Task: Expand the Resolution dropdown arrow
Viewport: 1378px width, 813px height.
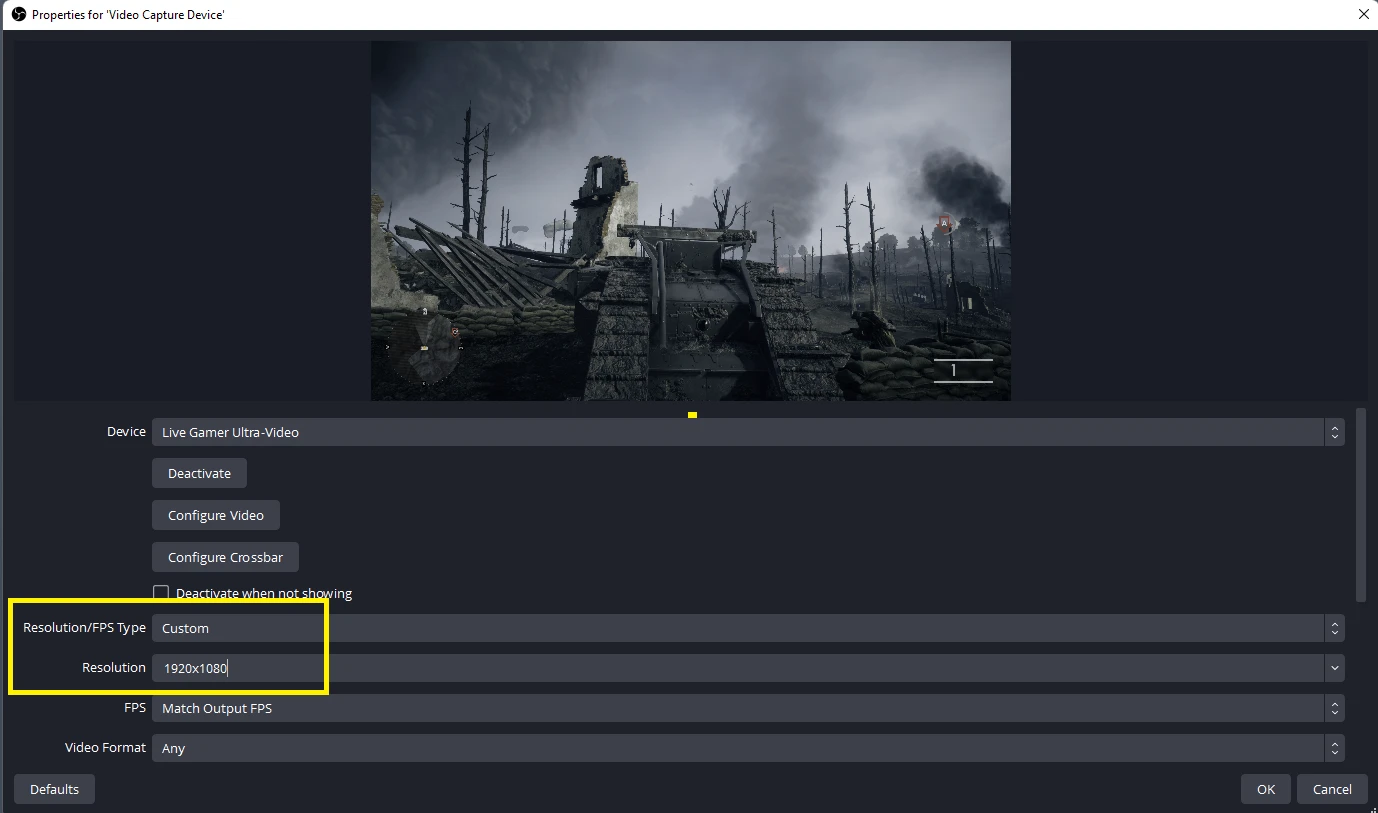Action: click(x=1334, y=668)
